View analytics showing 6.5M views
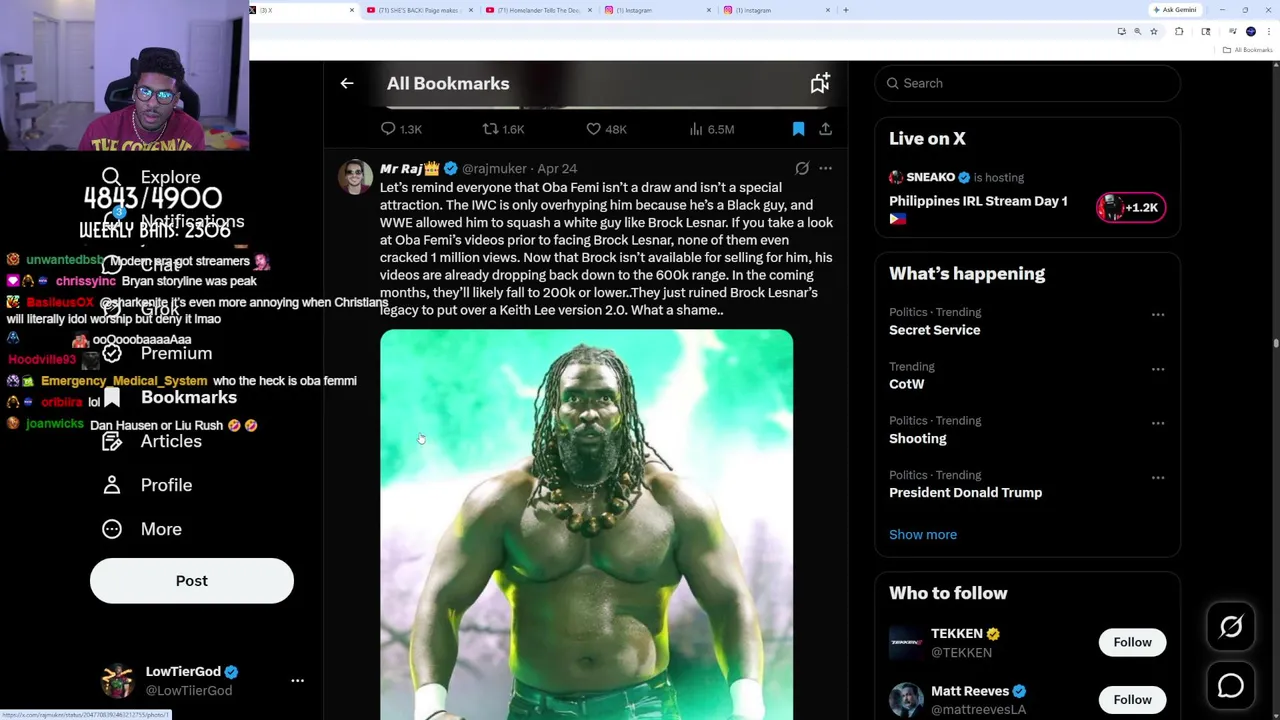The image size is (1280, 720). [712, 129]
